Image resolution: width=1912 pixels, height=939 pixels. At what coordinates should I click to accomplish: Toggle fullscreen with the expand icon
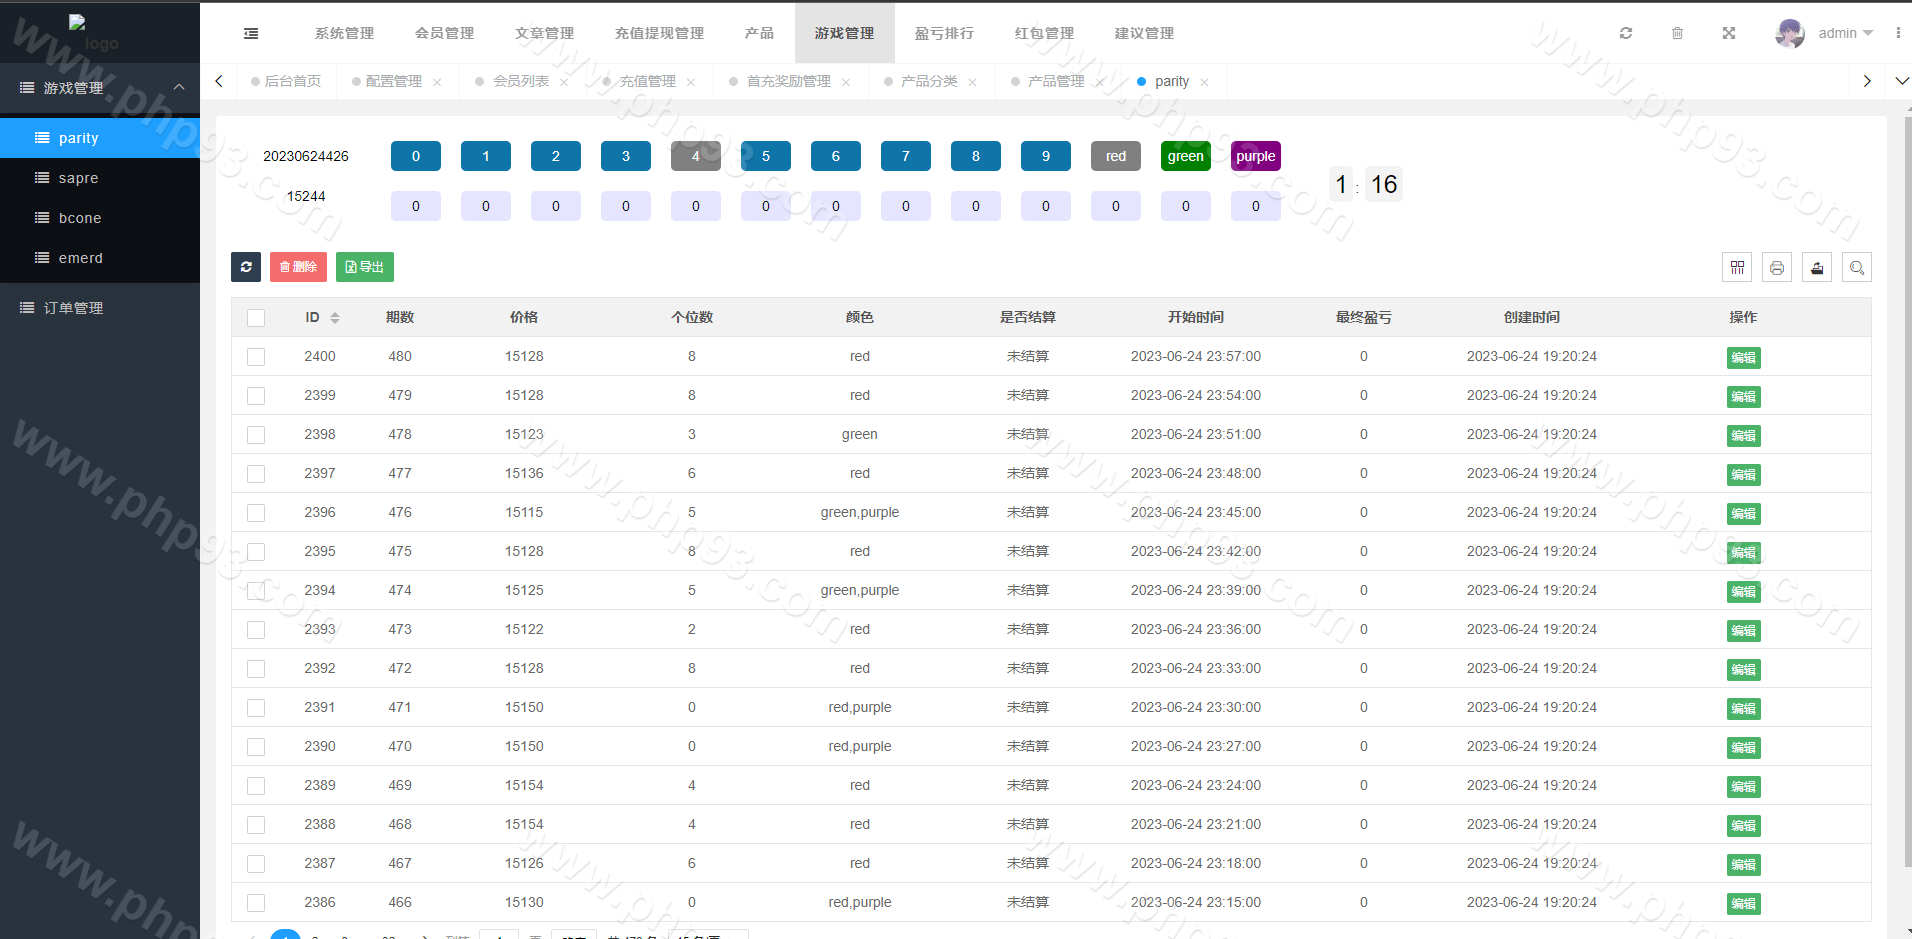(x=1728, y=33)
